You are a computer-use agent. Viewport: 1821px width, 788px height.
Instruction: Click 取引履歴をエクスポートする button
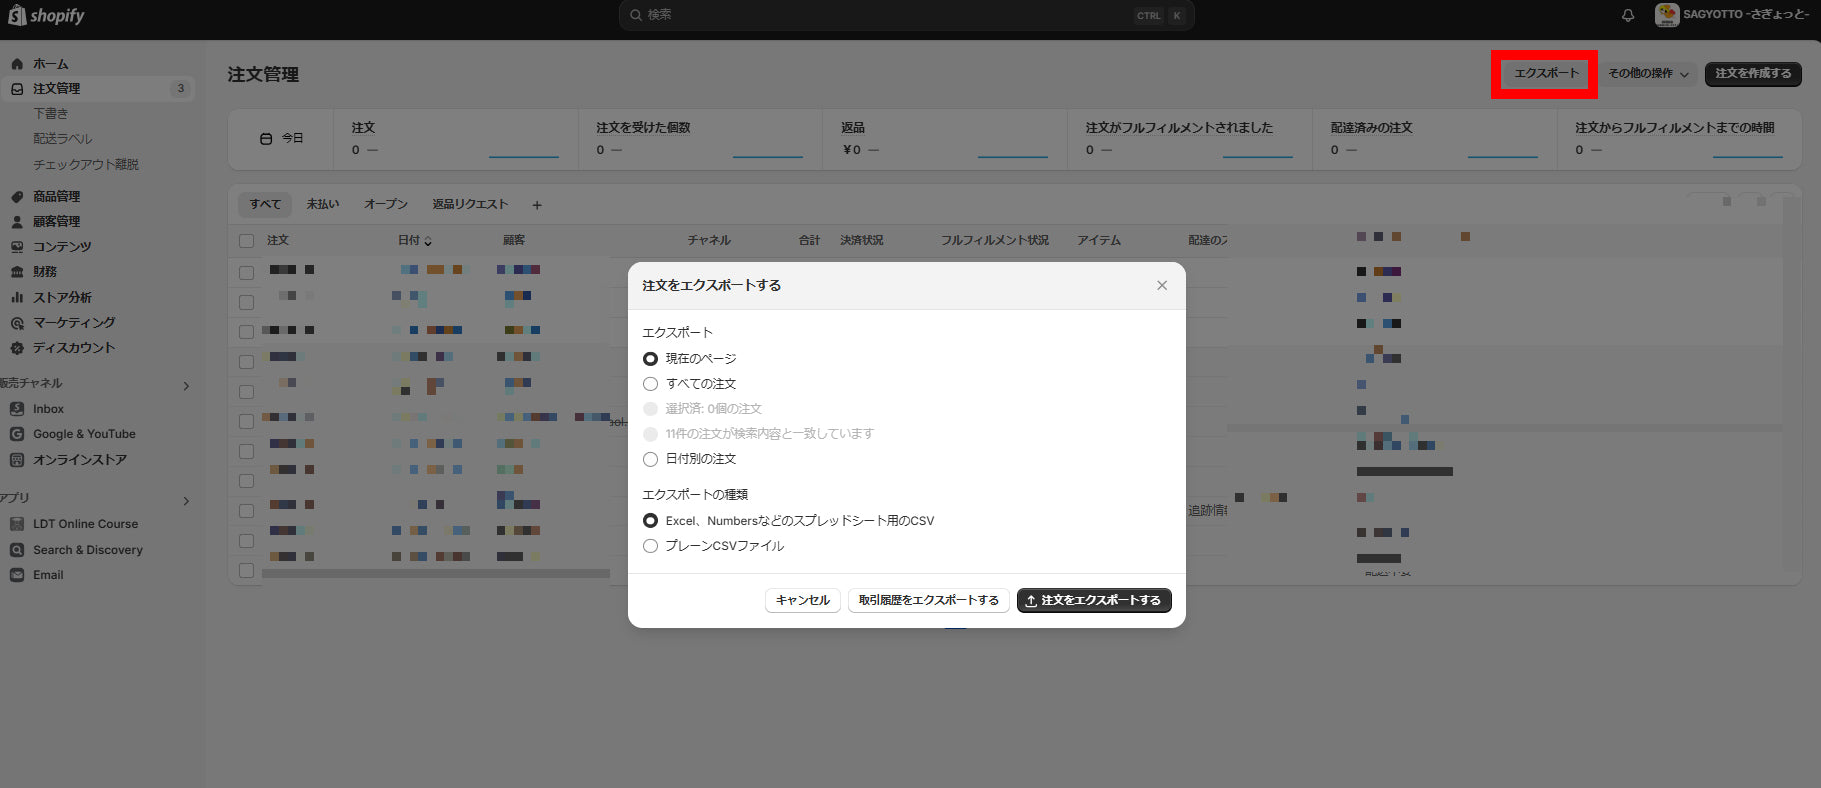(x=928, y=600)
